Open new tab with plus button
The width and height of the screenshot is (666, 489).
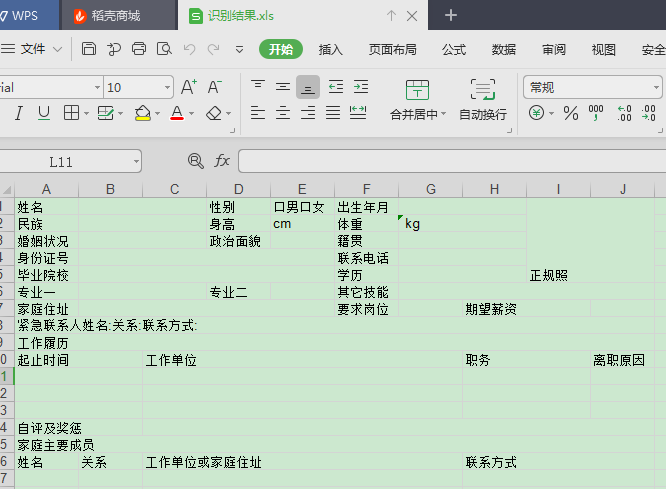450,15
